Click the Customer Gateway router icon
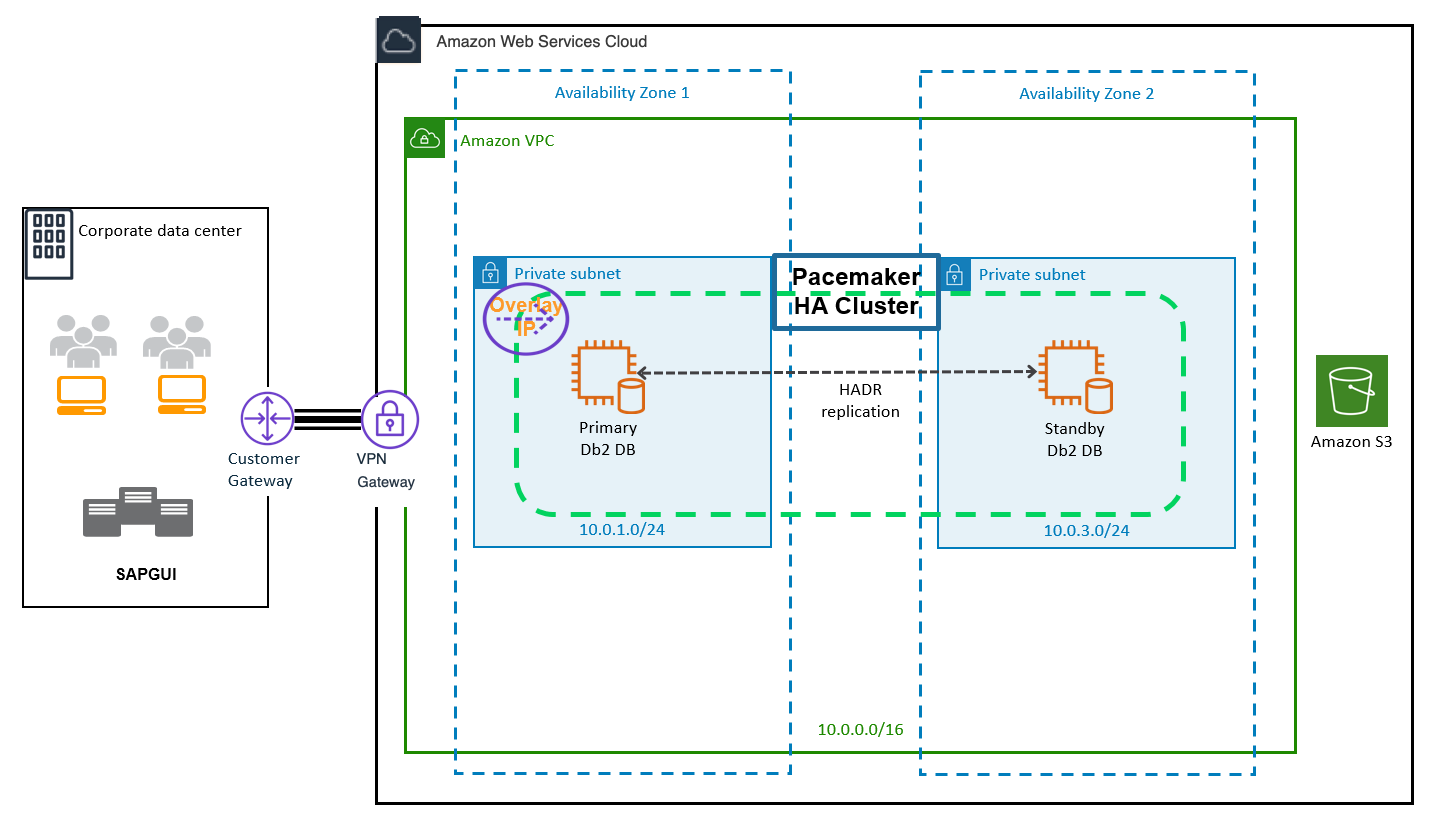 pyautogui.click(x=267, y=419)
